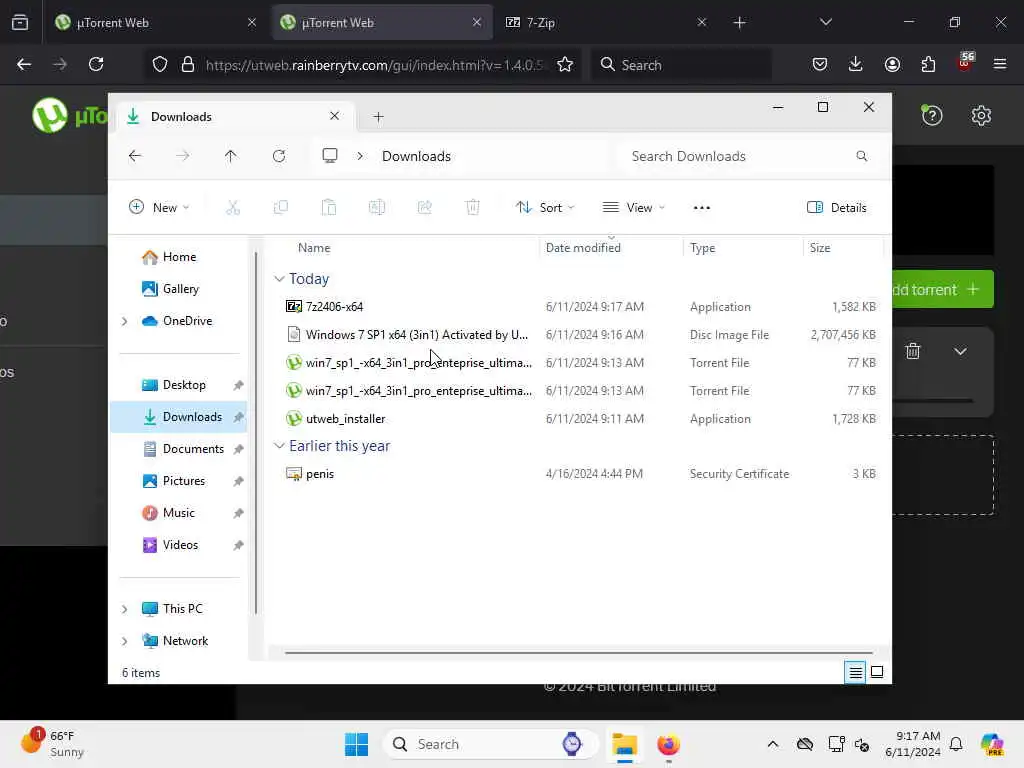The height and width of the screenshot is (768, 1024).
Task: Open the Sort dropdown
Action: click(x=545, y=208)
